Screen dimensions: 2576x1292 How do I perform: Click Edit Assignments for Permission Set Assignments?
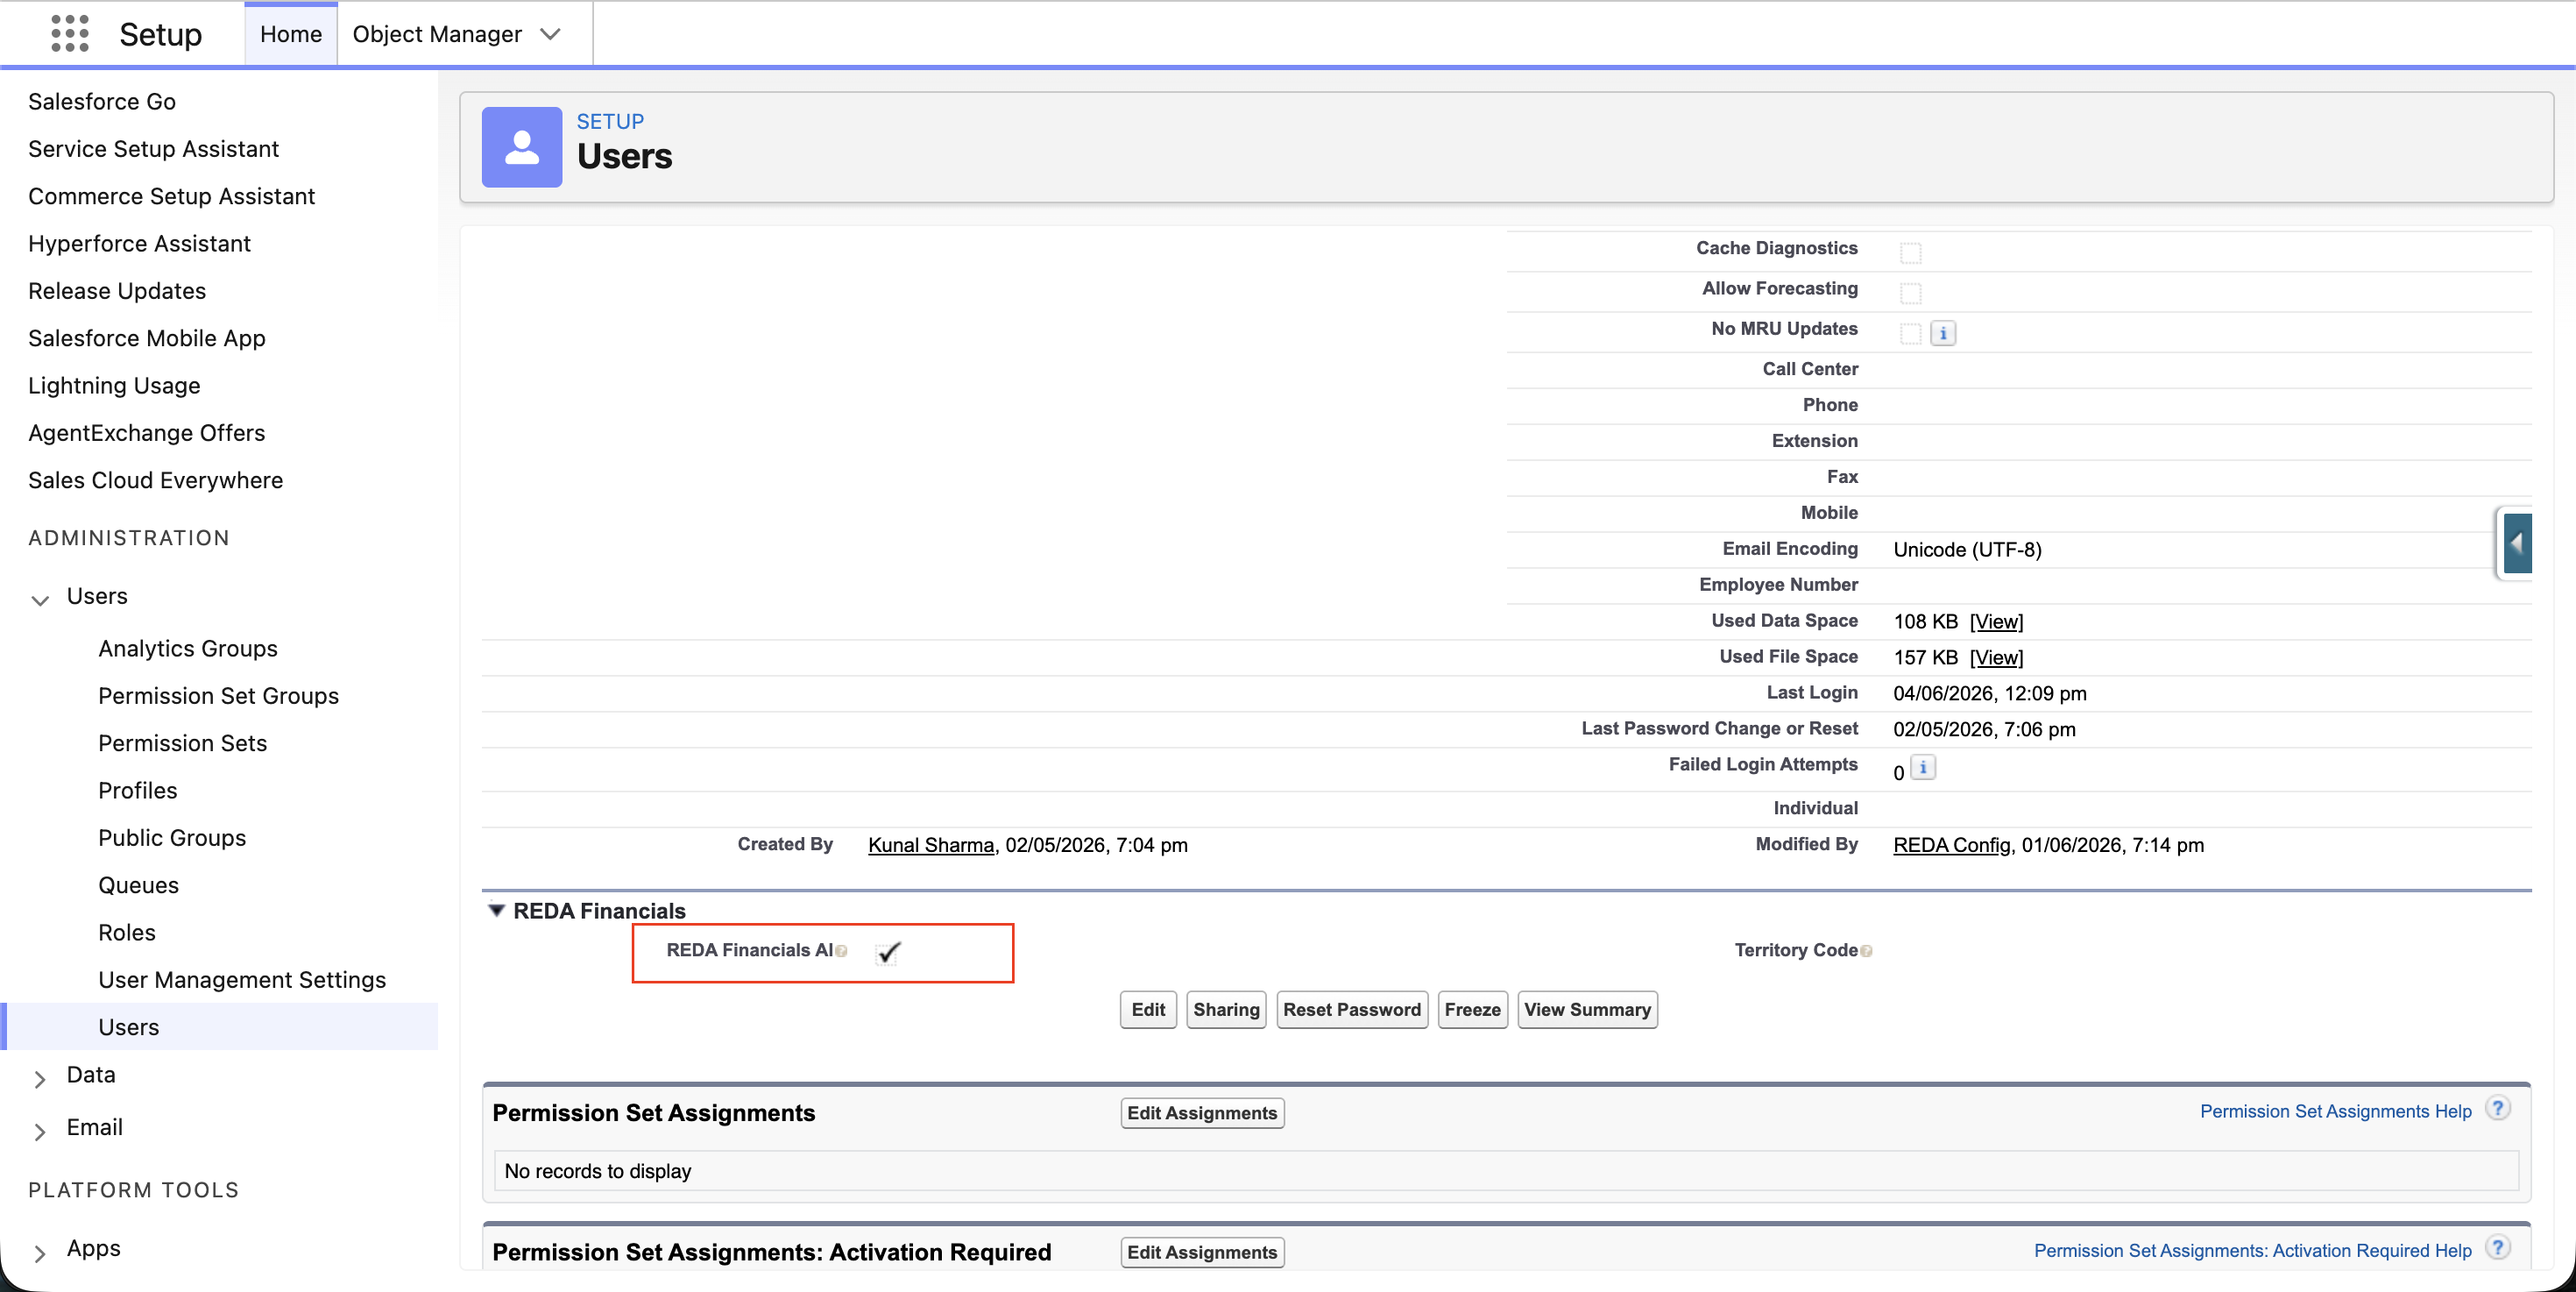(x=1202, y=1113)
